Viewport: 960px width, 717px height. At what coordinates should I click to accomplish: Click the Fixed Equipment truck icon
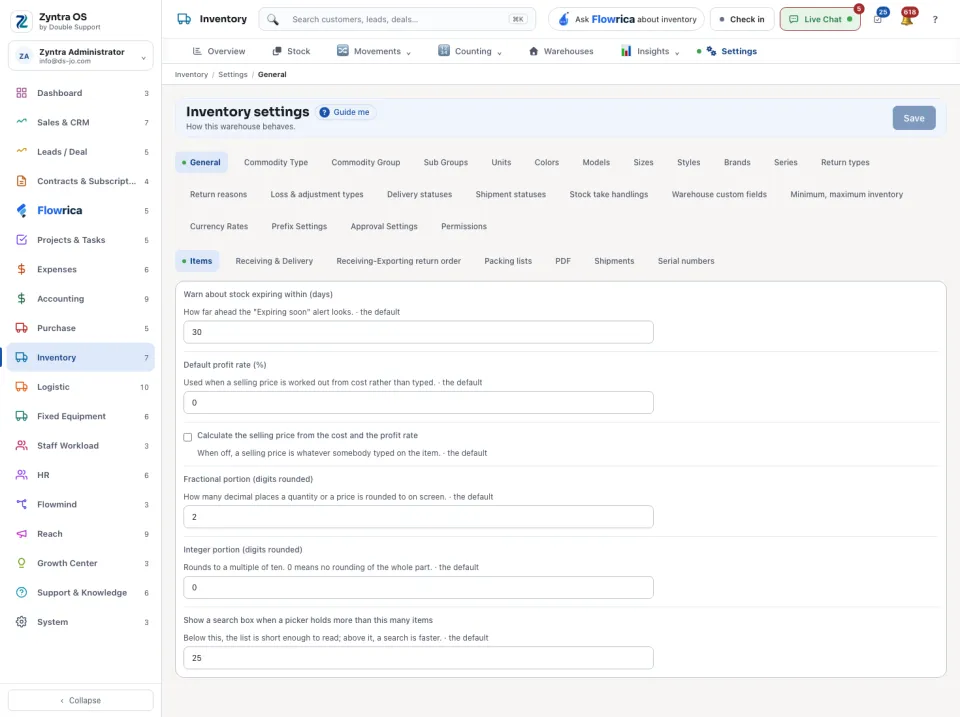(21, 416)
